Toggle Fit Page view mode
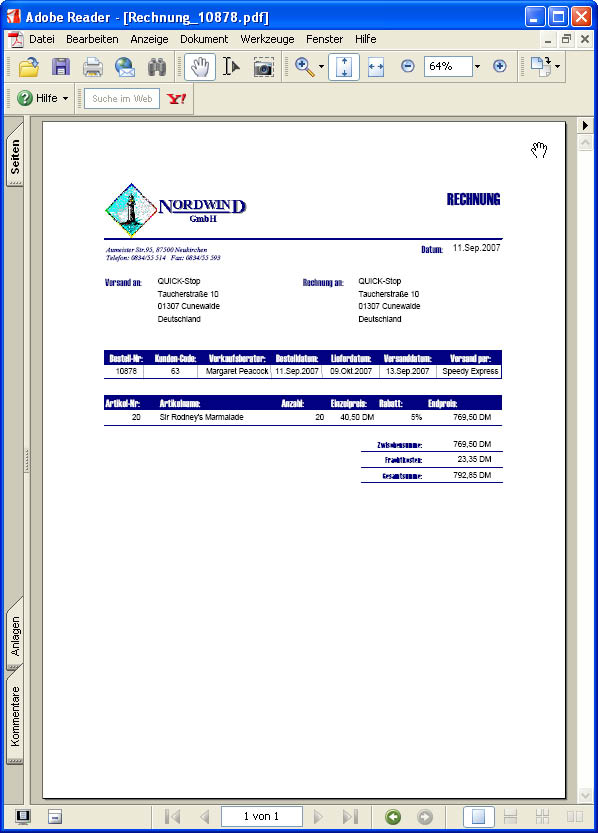This screenshot has height=833, width=598. pyautogui.click(x=344, y=67)
